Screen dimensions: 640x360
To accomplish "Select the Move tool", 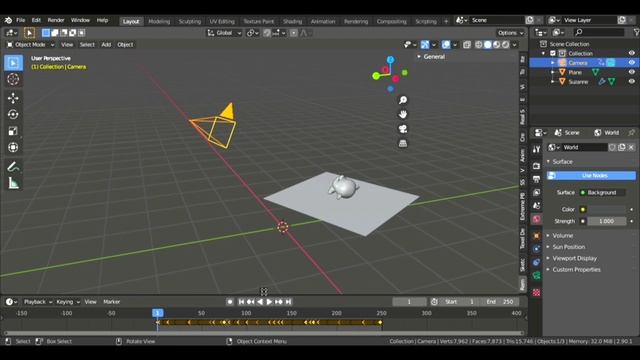I will [13, 98].
